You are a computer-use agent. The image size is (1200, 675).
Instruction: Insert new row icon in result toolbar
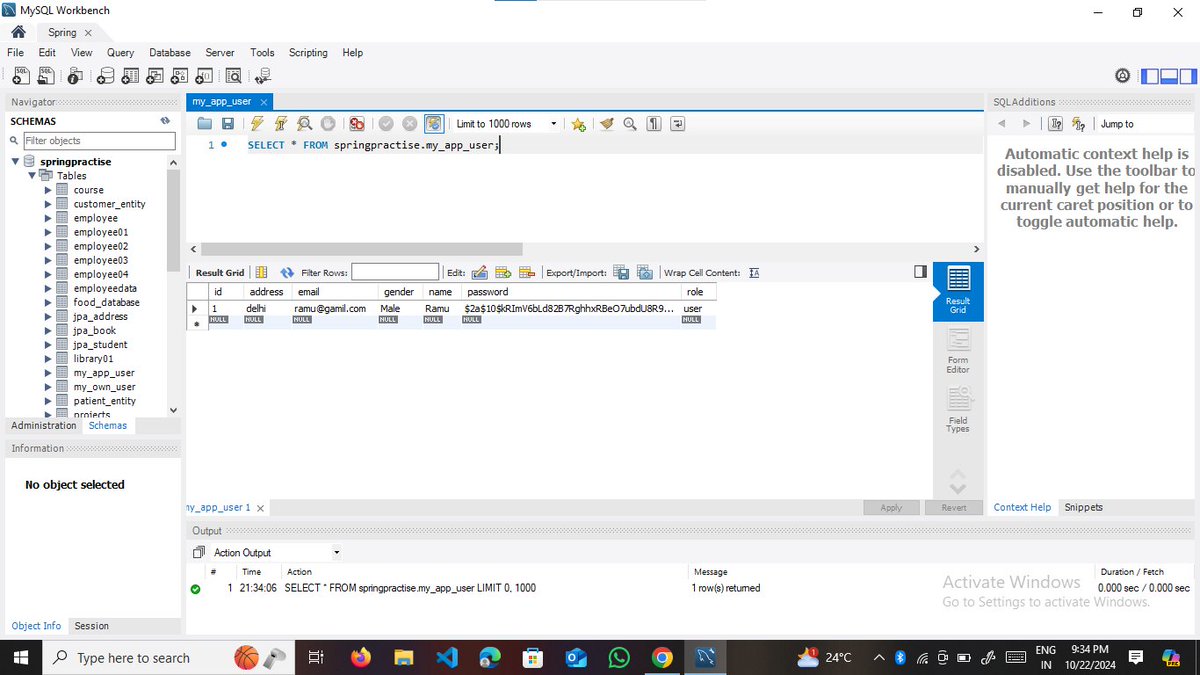503,272
